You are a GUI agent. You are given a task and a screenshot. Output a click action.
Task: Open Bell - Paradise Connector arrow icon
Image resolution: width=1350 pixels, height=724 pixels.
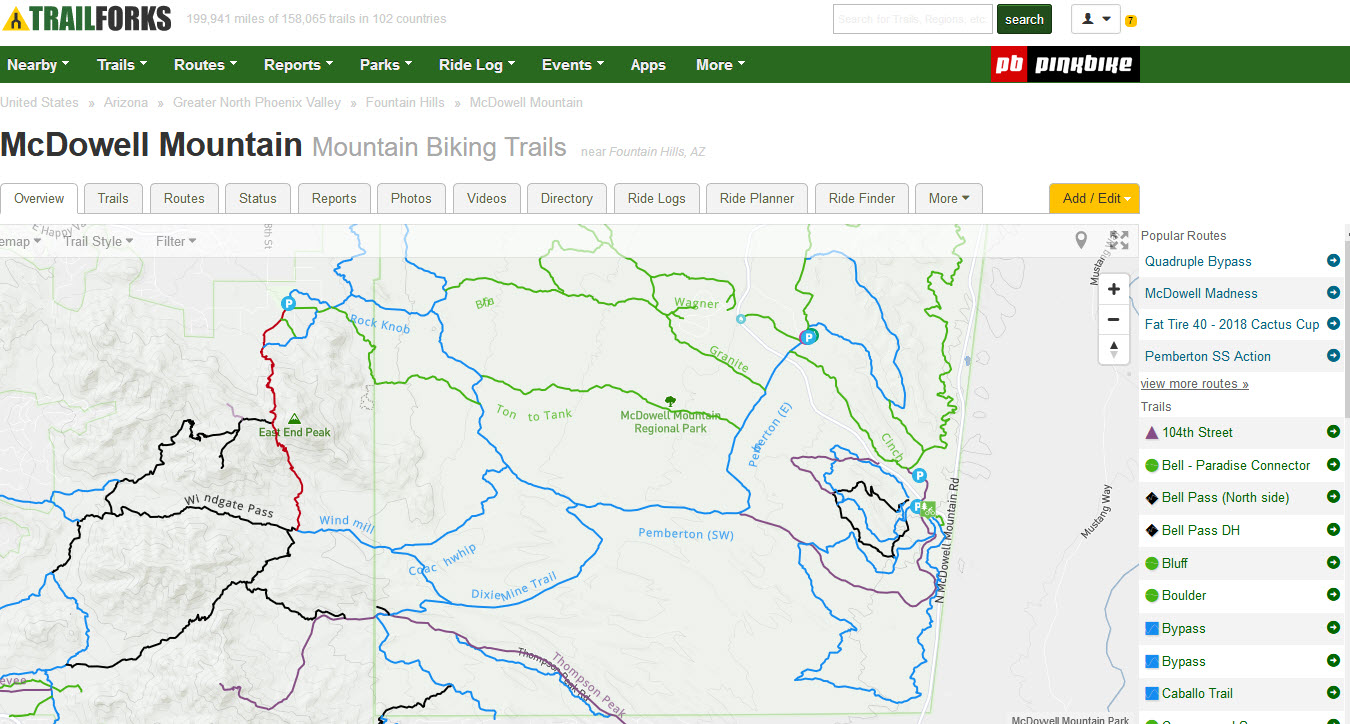pyautogui.click(x=1333, y=465)
